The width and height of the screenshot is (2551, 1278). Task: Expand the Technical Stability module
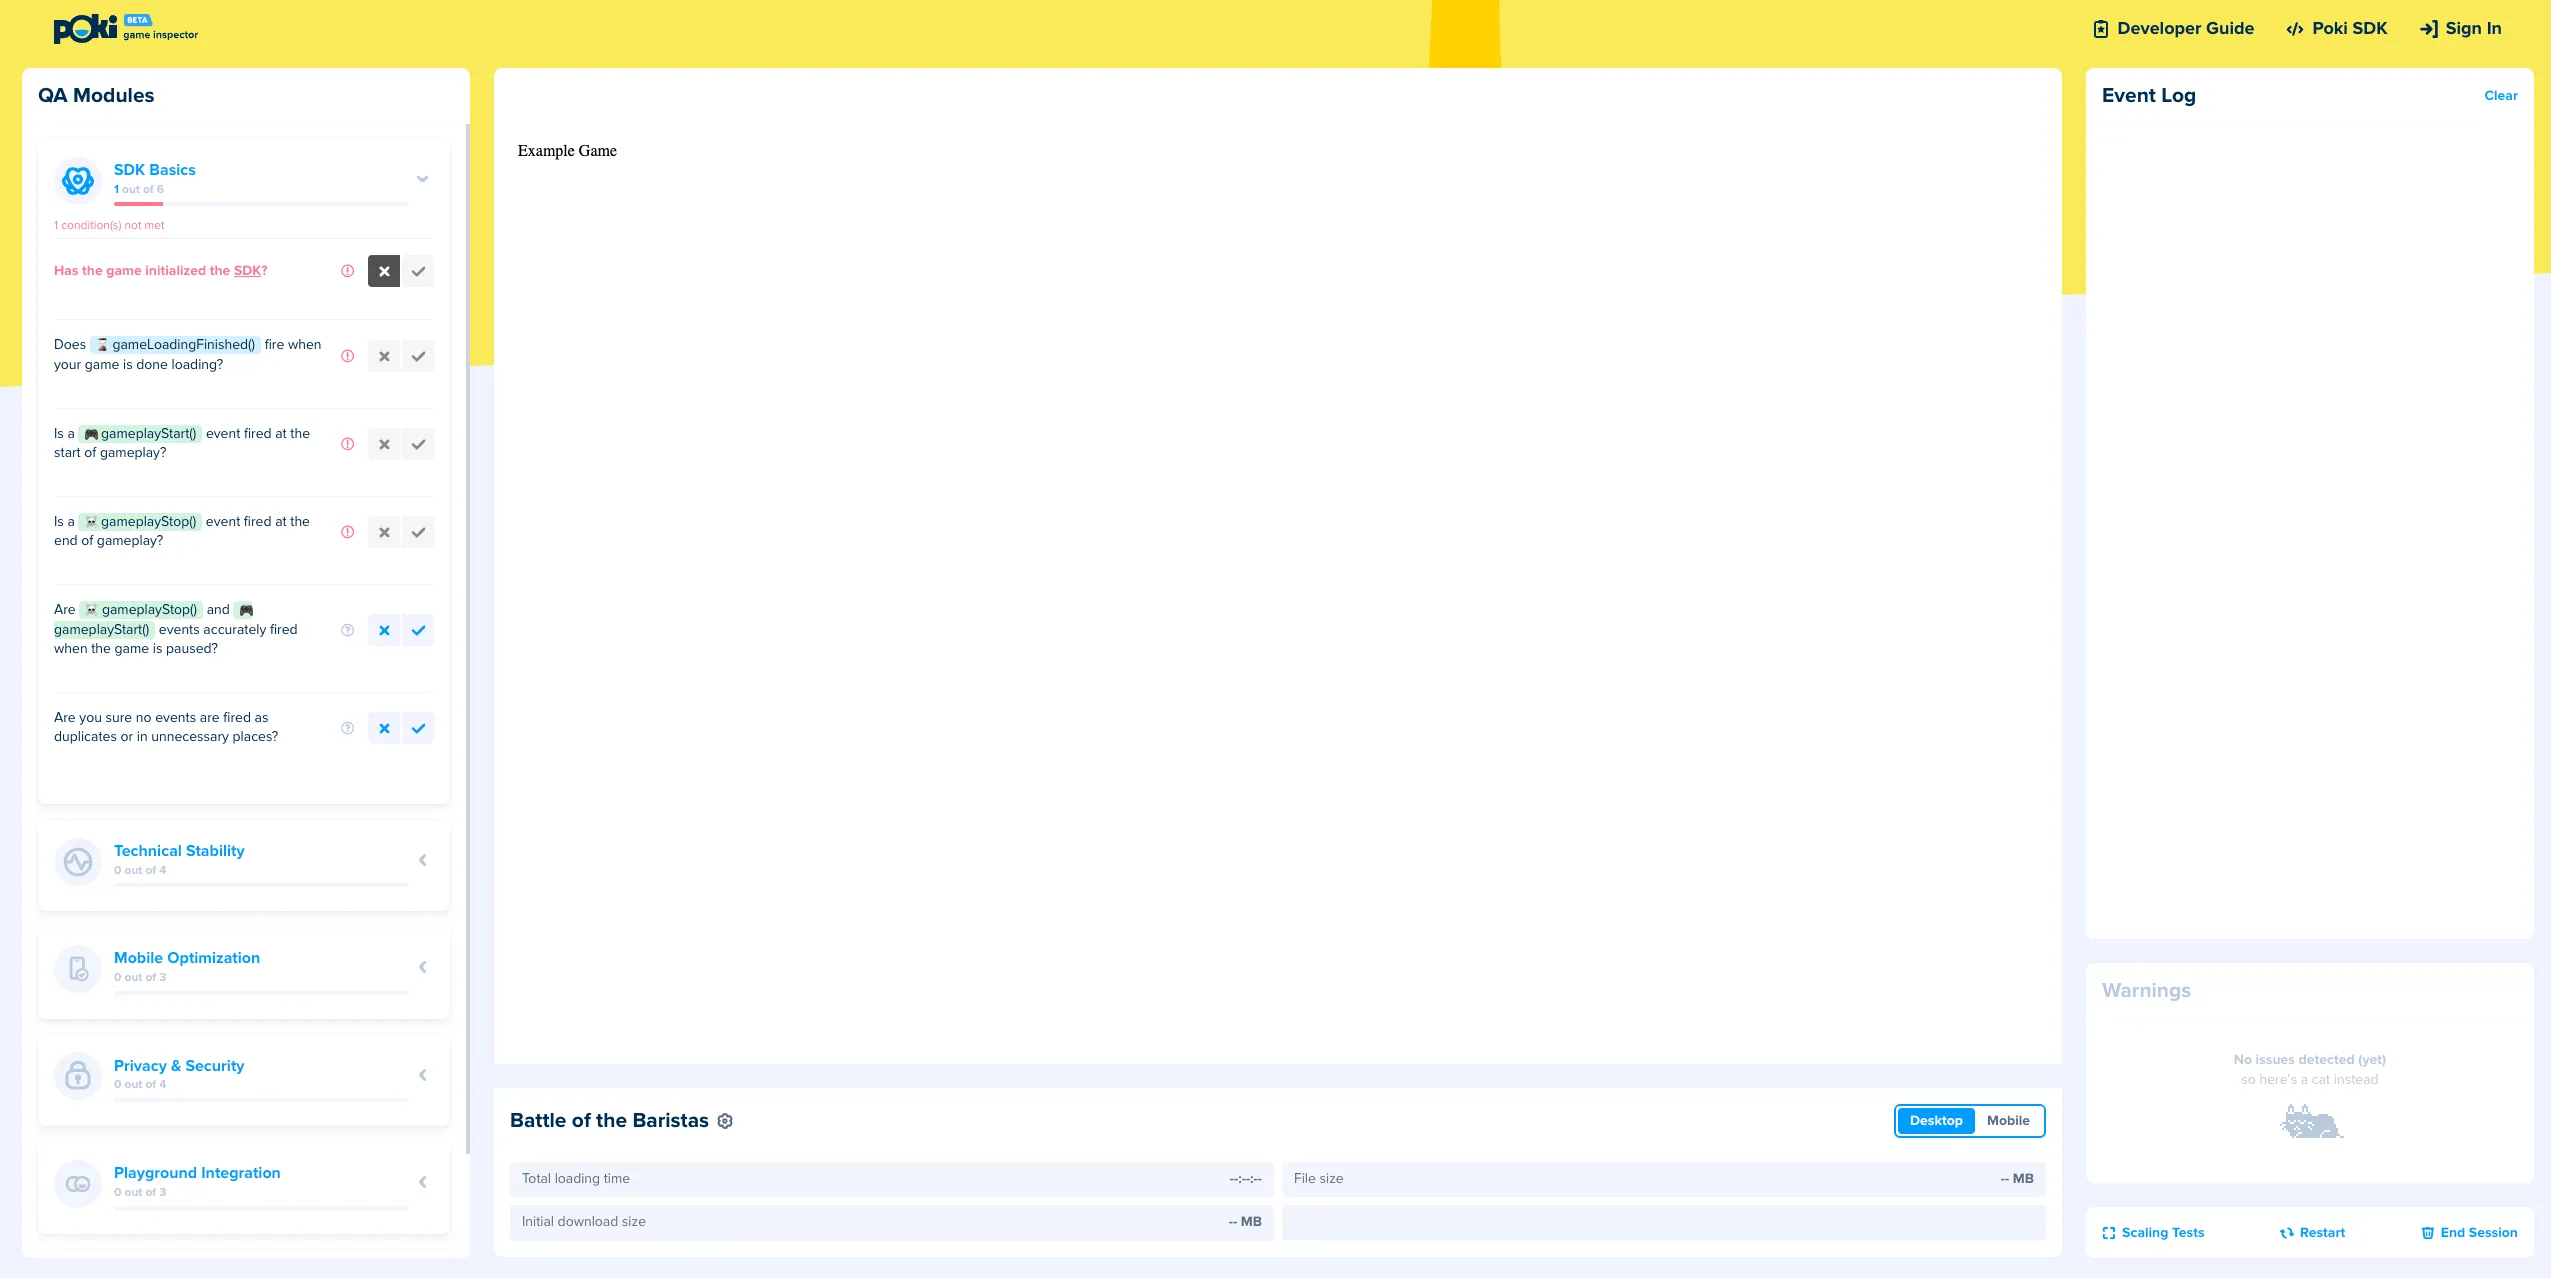click(423, 860)
